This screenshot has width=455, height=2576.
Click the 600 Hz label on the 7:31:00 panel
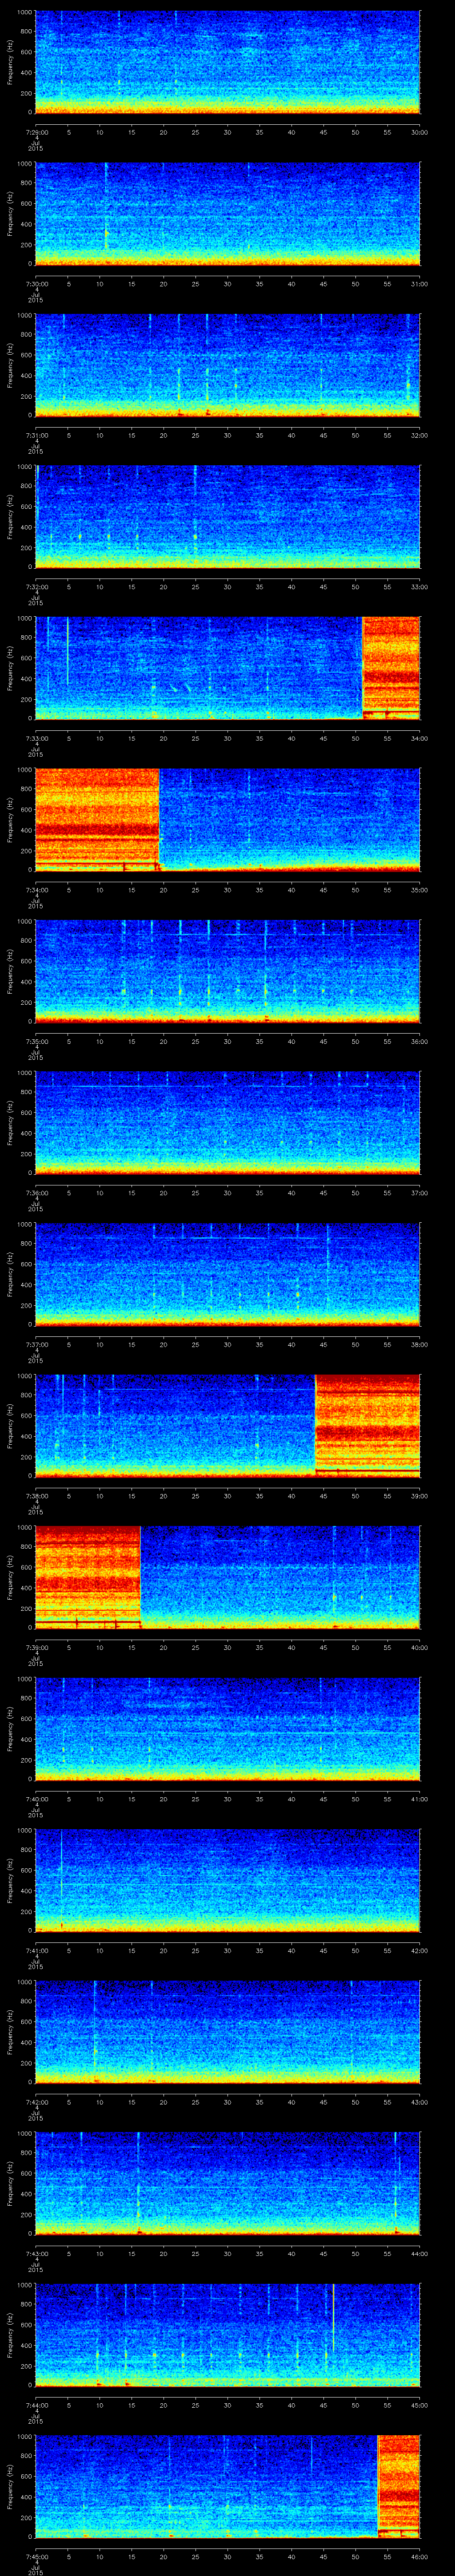(x=26, y=355)
